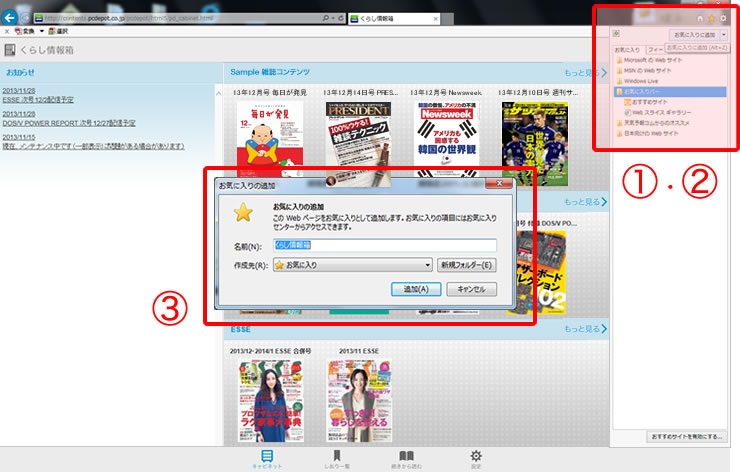
Task: Open the キャビネット cabinet icon
Action: tap(267, 459)
